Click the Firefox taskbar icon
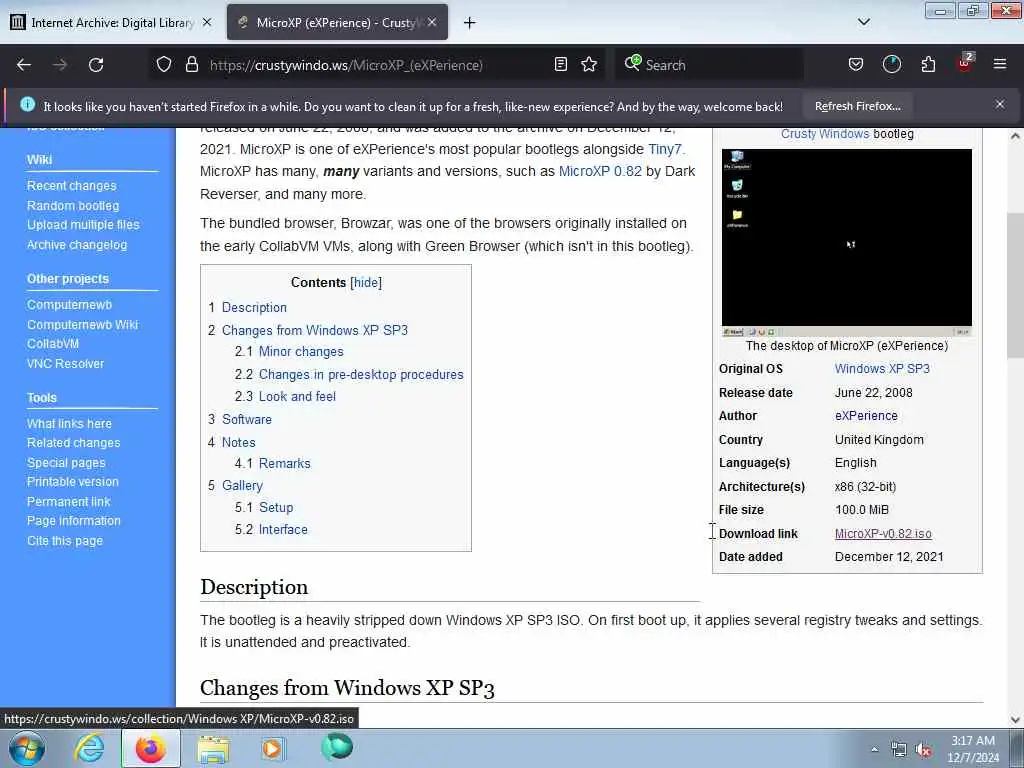Viewport: 1024px width, 768px height. [x=151, y=748]
